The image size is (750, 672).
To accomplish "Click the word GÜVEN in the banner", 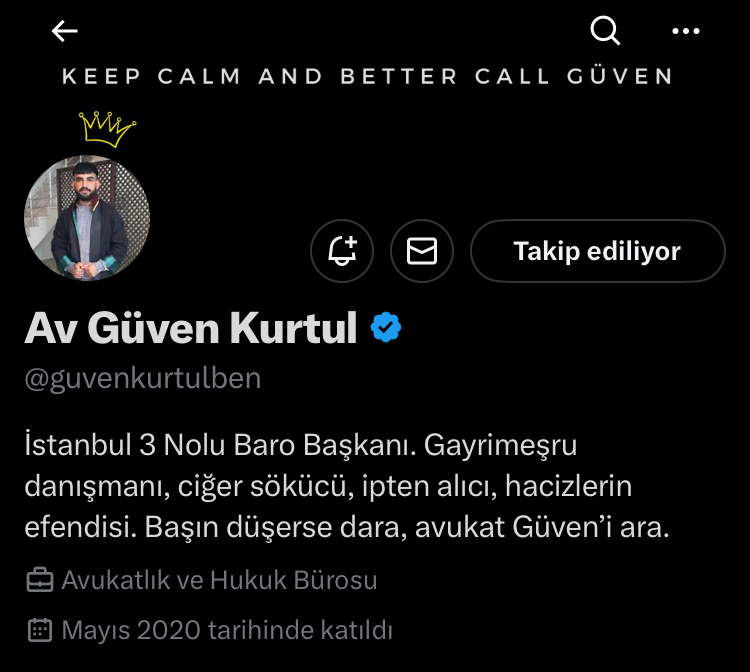I will 620,77.
